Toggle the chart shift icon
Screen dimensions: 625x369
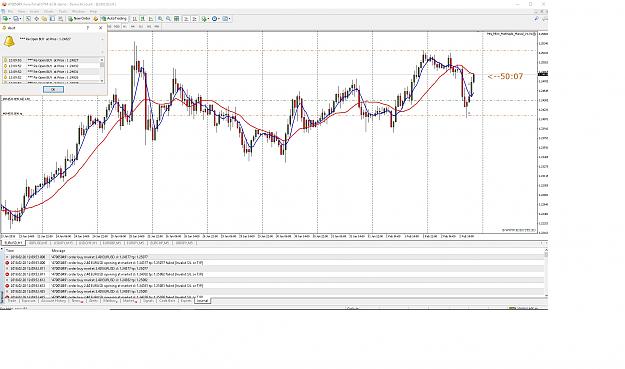[x=195, y=19]
